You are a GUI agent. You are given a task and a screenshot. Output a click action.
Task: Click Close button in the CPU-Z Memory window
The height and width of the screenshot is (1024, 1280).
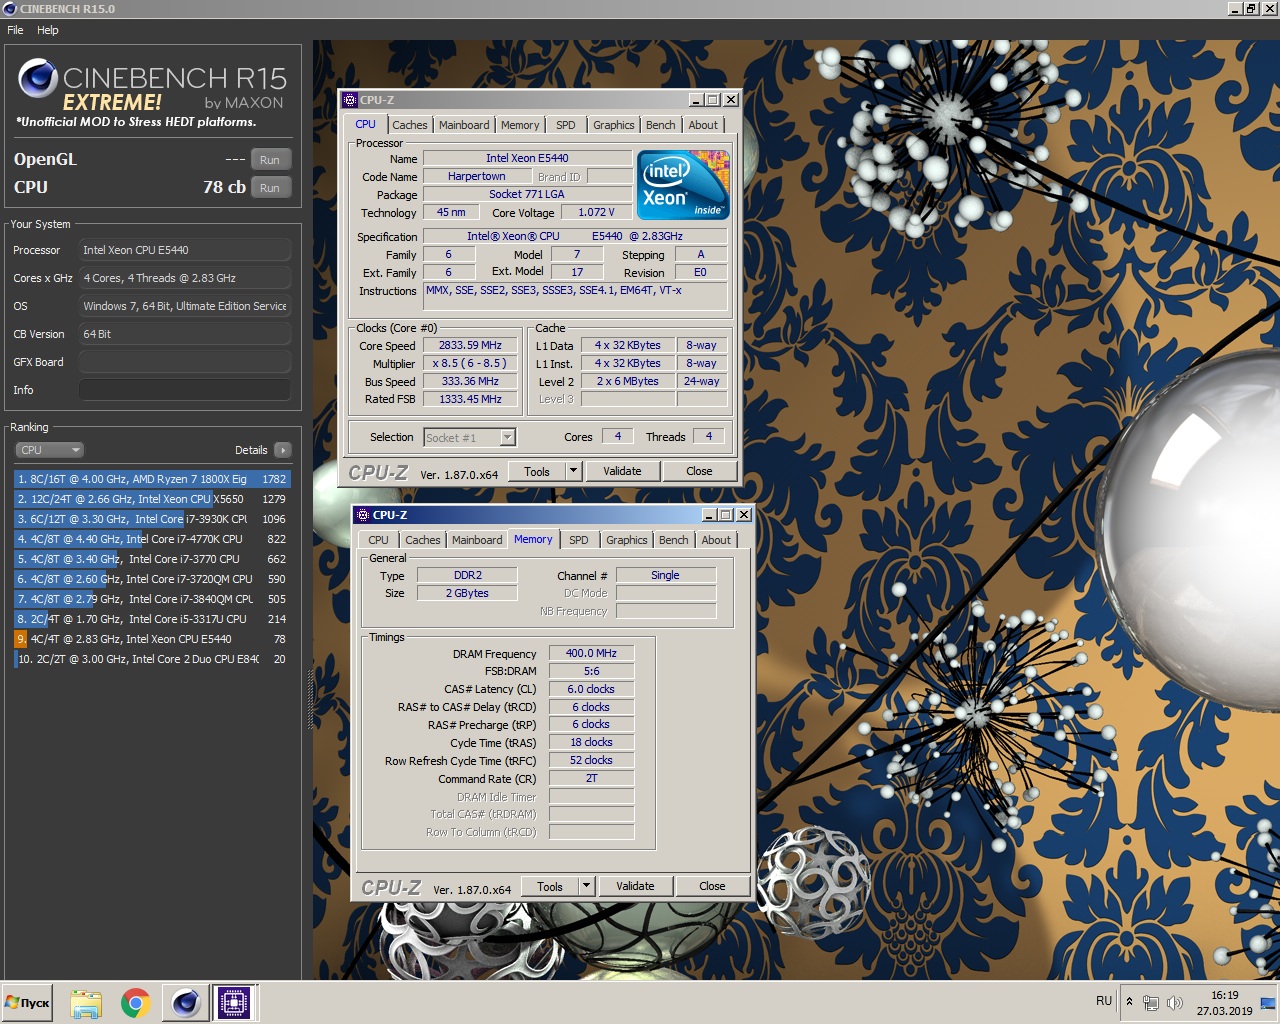coord(712,886)
